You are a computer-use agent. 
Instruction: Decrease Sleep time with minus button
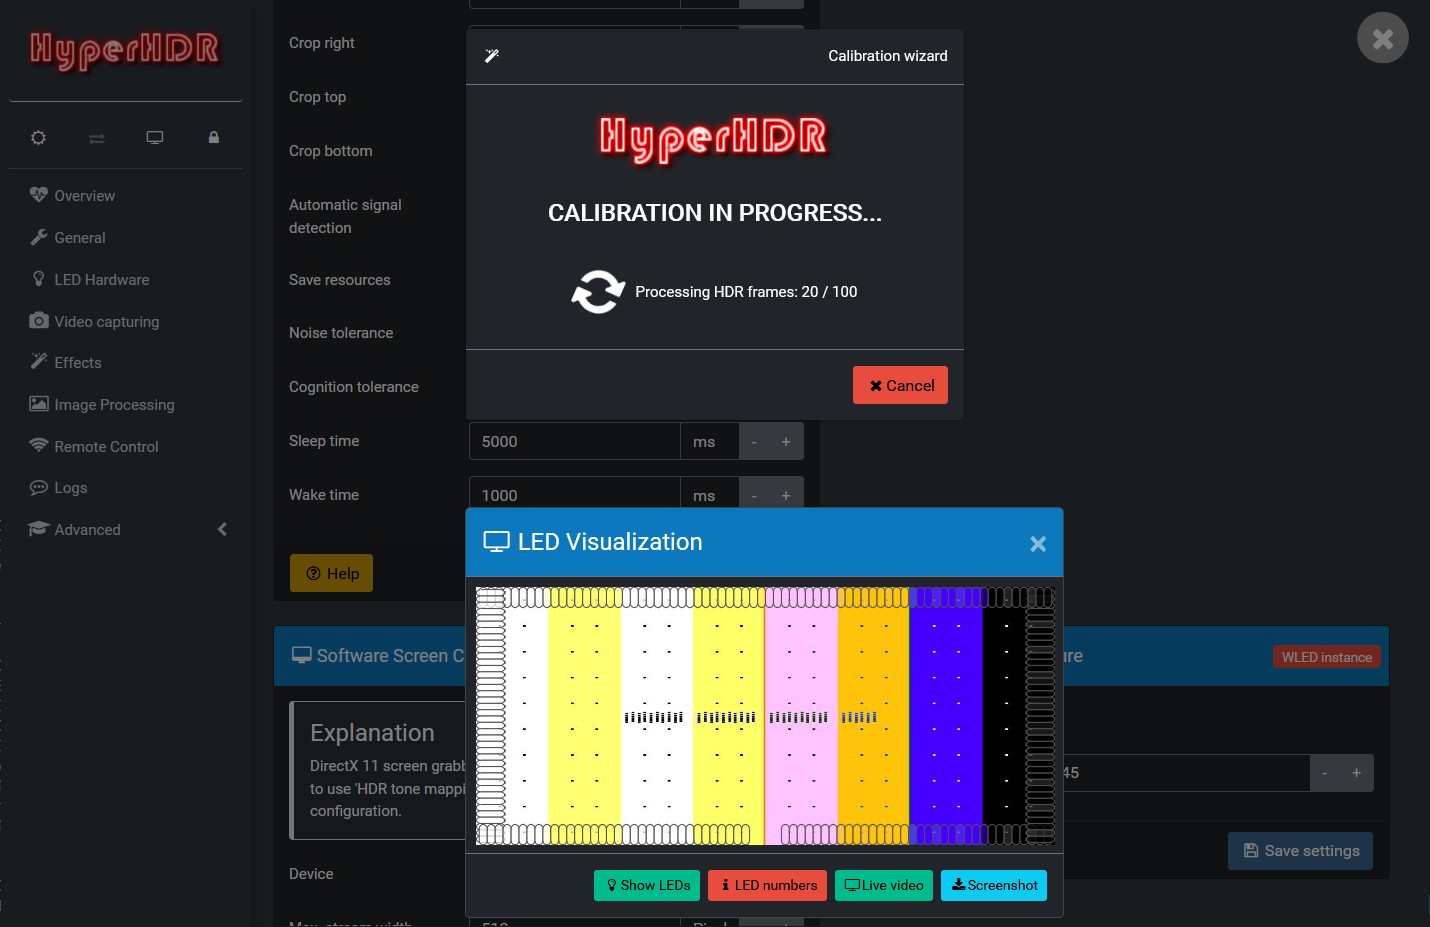click(754, 441)
